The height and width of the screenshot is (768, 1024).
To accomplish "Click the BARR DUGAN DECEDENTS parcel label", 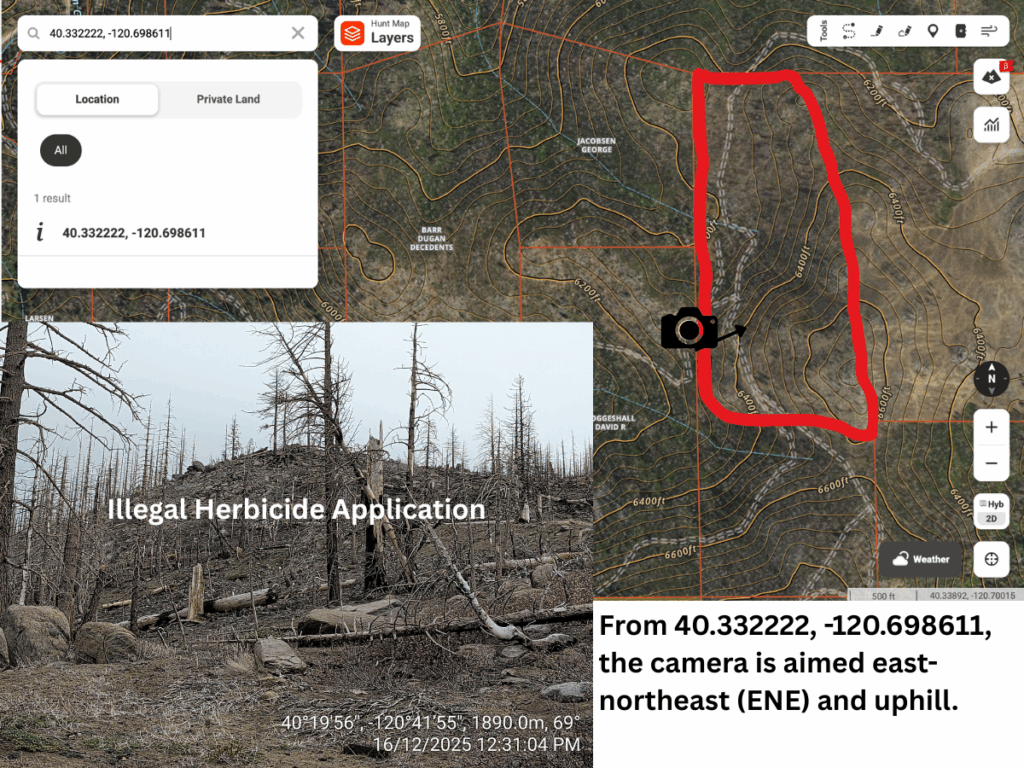I will pyautogui.click(x=432, y=238).
